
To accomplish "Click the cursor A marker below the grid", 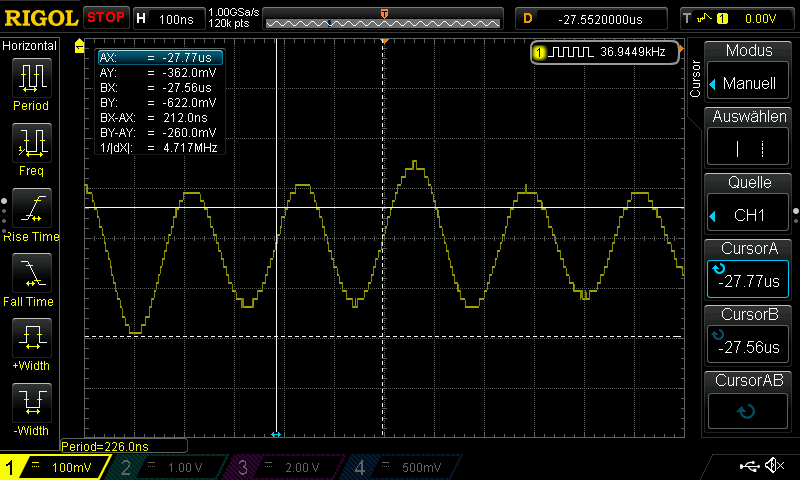I will (x=276, y=434).
